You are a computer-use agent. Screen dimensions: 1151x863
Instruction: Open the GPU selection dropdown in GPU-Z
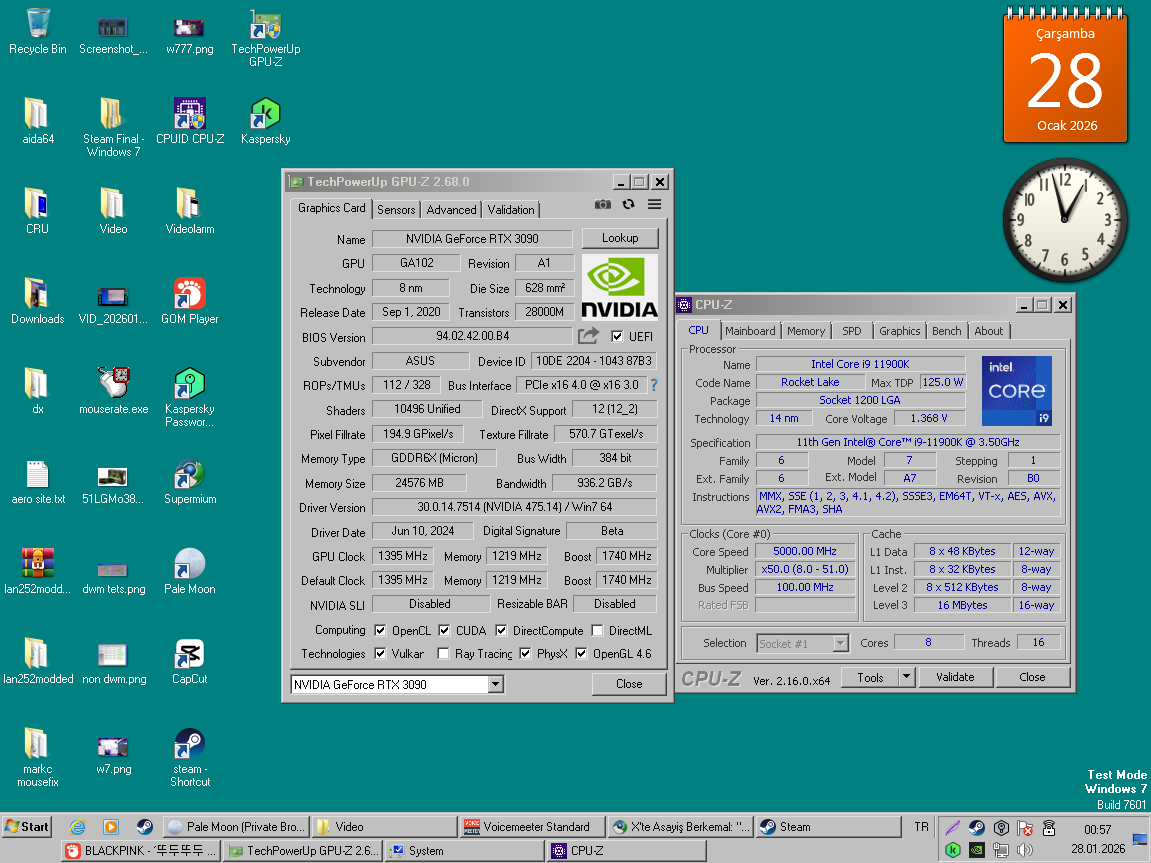tap(495, 684)
